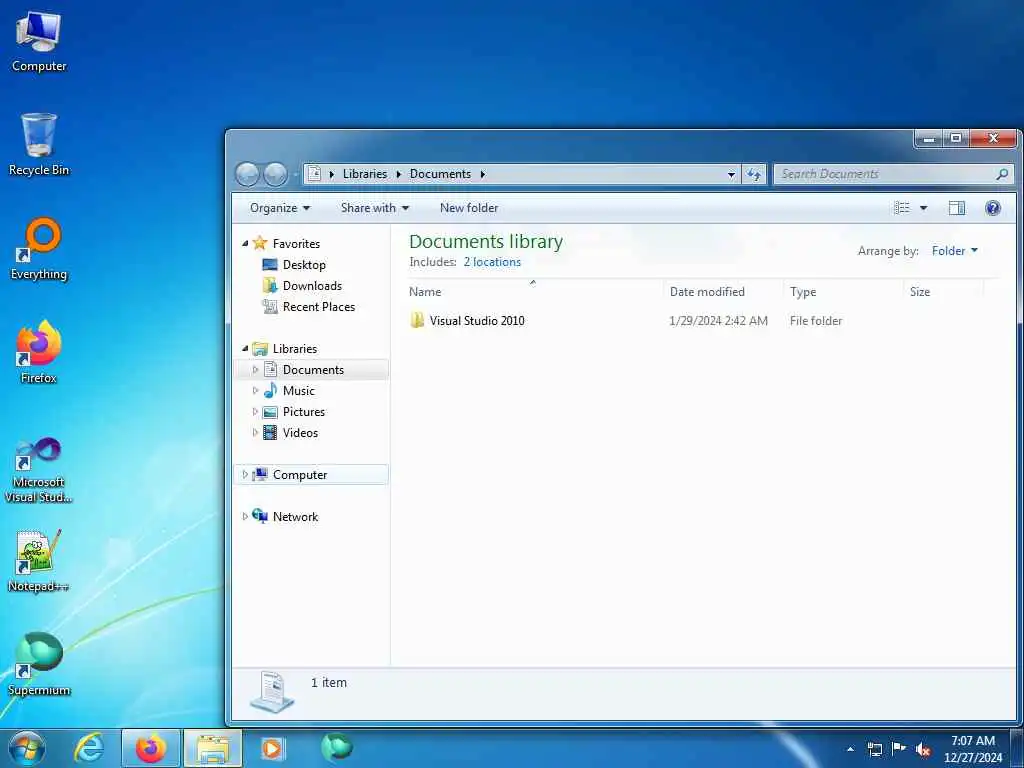Open the Share with dropdown menu

375,208
